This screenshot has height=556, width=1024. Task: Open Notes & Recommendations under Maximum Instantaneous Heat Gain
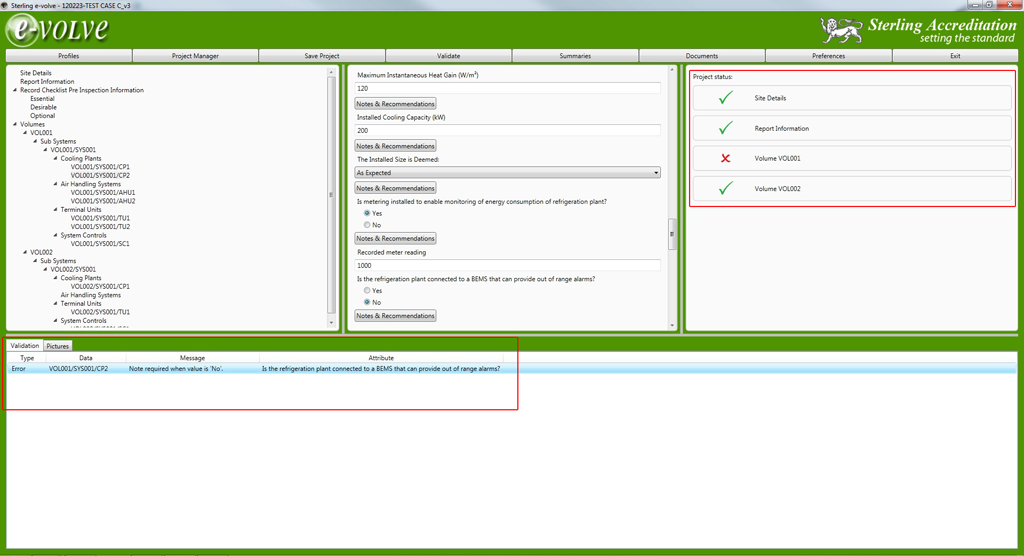pos(395,104)
